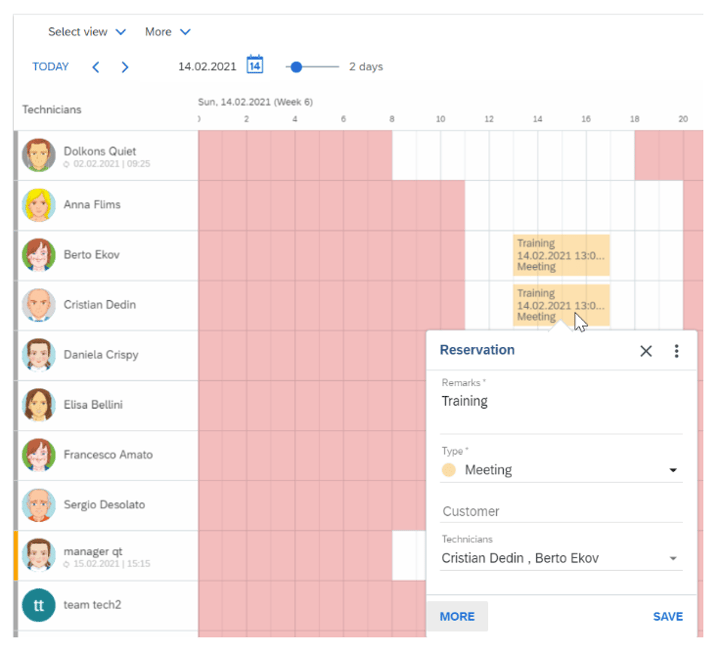Click the hour 12 timeline label

pos(489,119)
